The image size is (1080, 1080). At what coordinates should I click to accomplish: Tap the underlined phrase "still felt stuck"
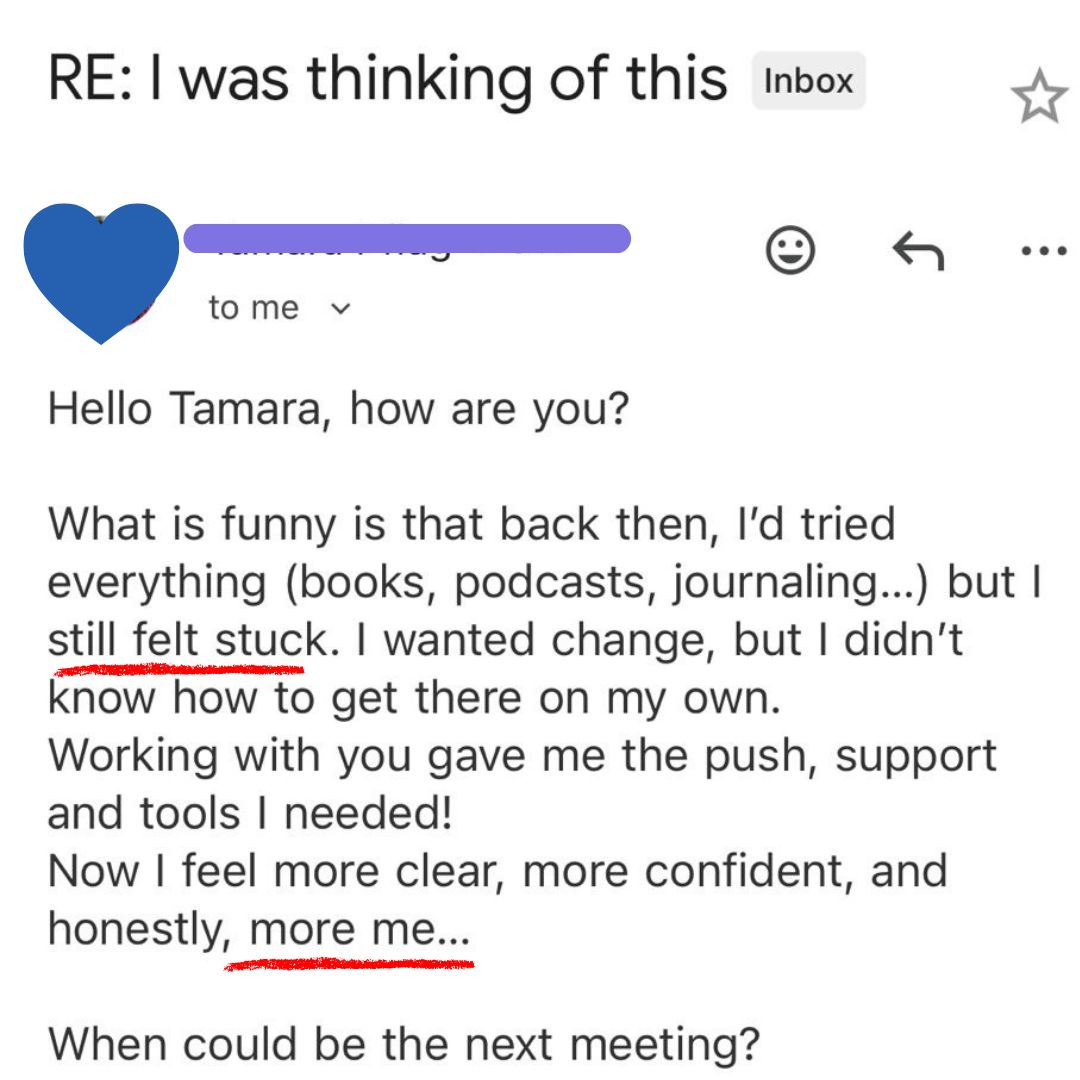pyautogui.click(x=187, y=640)
